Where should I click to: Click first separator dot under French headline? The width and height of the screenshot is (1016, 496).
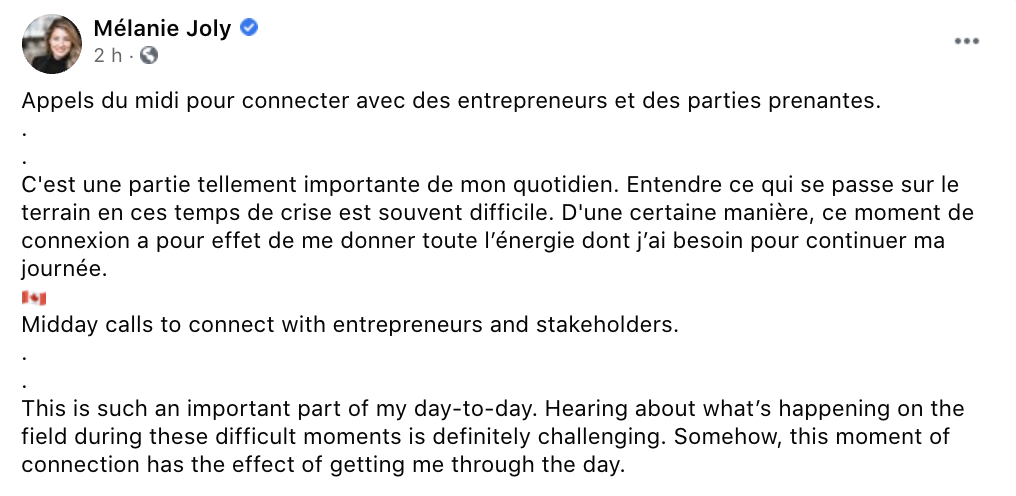pyautogui.click(x=24, y=134)
